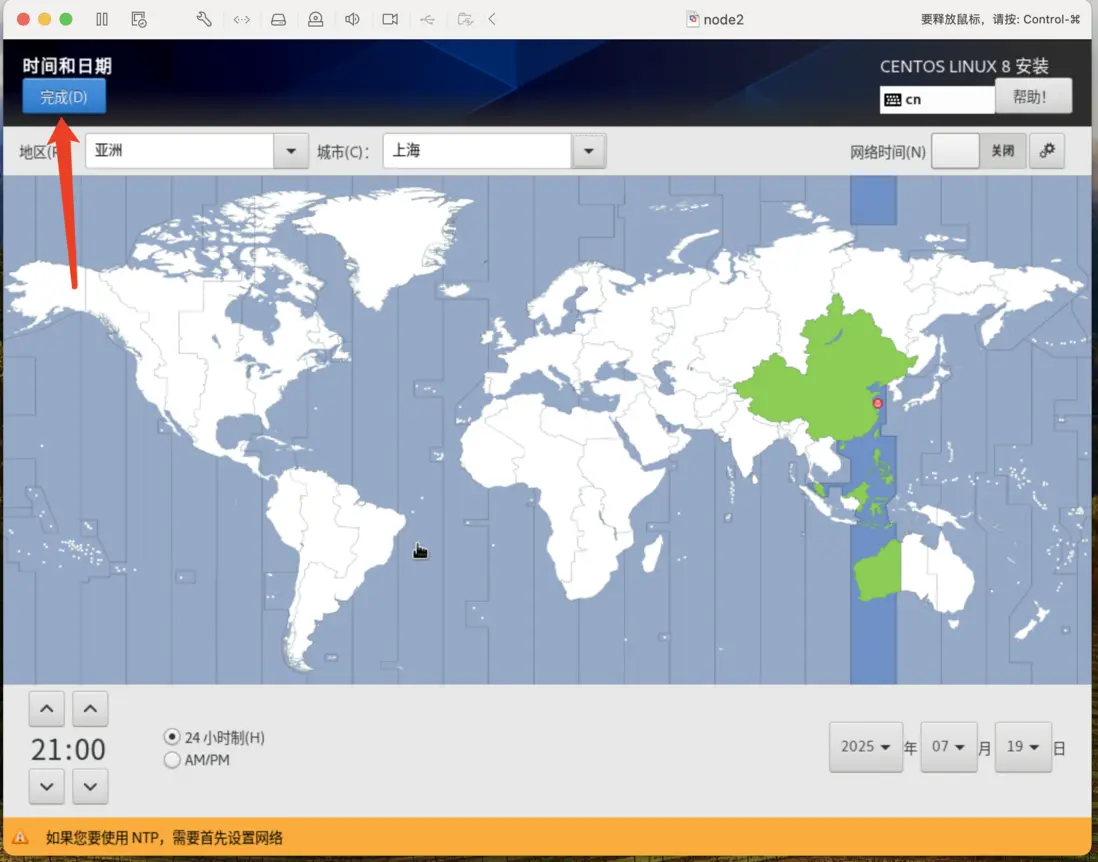Toggle the 网络时间 network time switch
Image resolution: width=1098 pixels, height=862 pixels.
coord(978,151)
